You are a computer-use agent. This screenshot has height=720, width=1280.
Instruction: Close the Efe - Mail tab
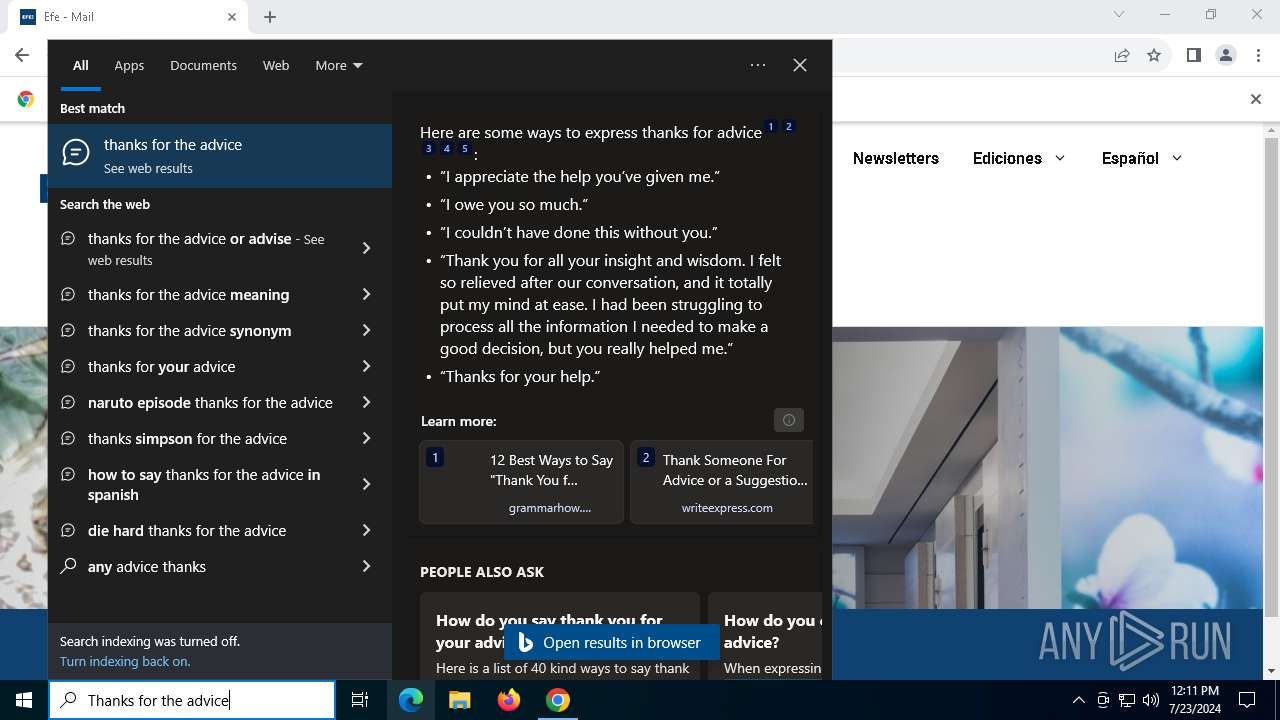(232, 17)
